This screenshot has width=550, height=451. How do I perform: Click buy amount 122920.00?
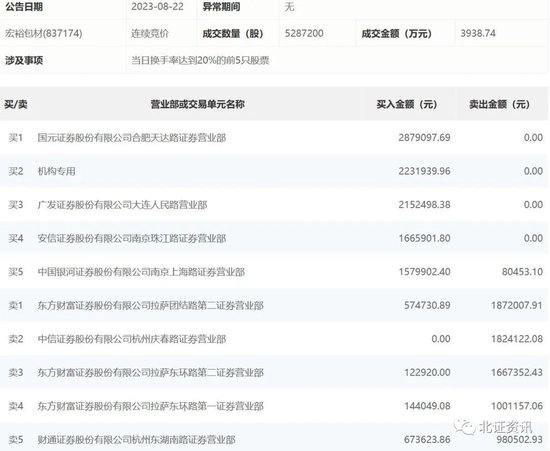click(427, 372)
